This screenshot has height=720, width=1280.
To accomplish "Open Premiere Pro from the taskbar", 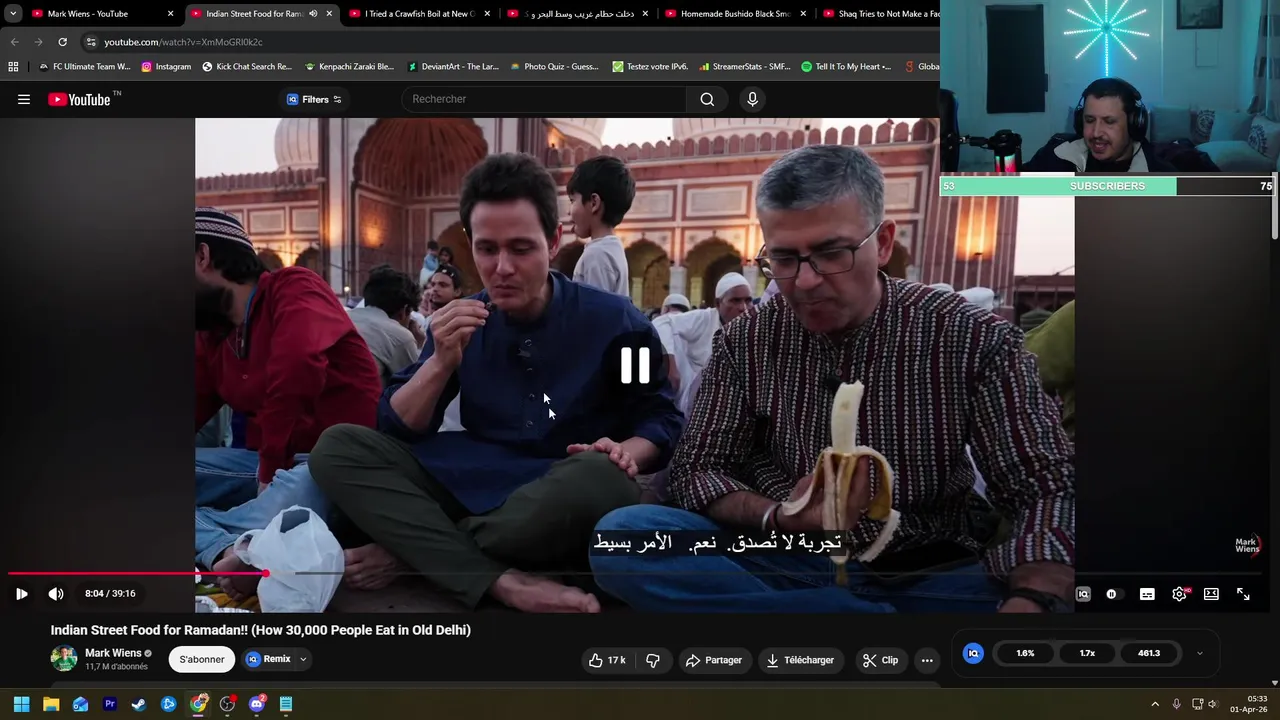I will coord(110,704).
